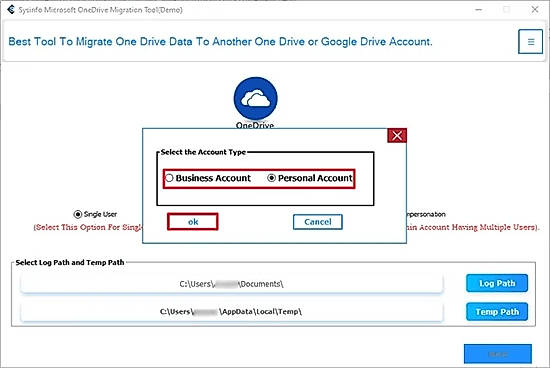Click 'Select Log Path and Temp Path' label
Viewport: 550px width, 368px height.
pyautogui.click(x=70, y=262)
